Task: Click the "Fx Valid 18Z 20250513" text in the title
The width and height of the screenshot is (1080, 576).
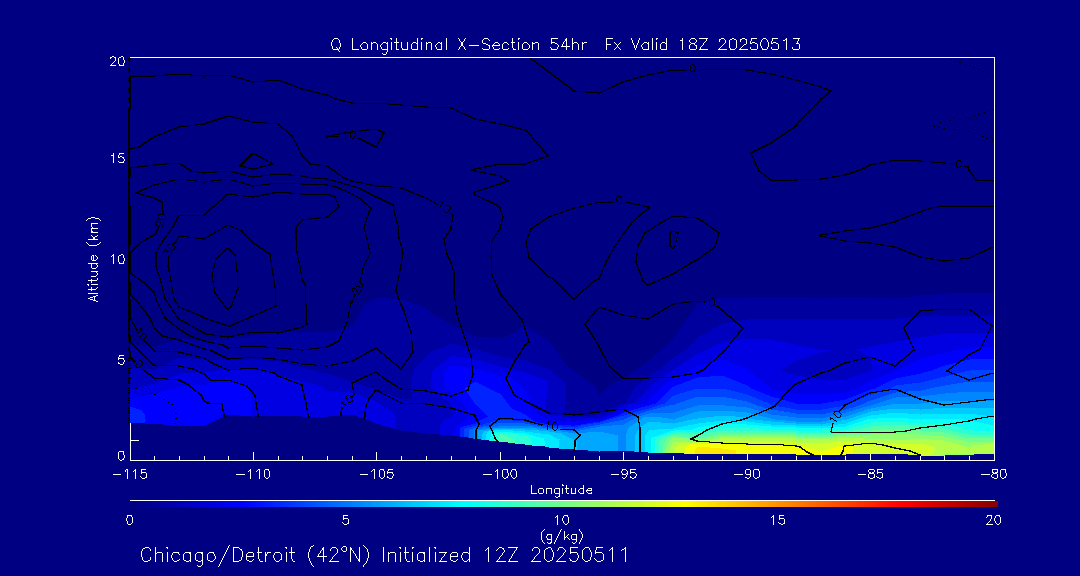Action: click(703, 45)
